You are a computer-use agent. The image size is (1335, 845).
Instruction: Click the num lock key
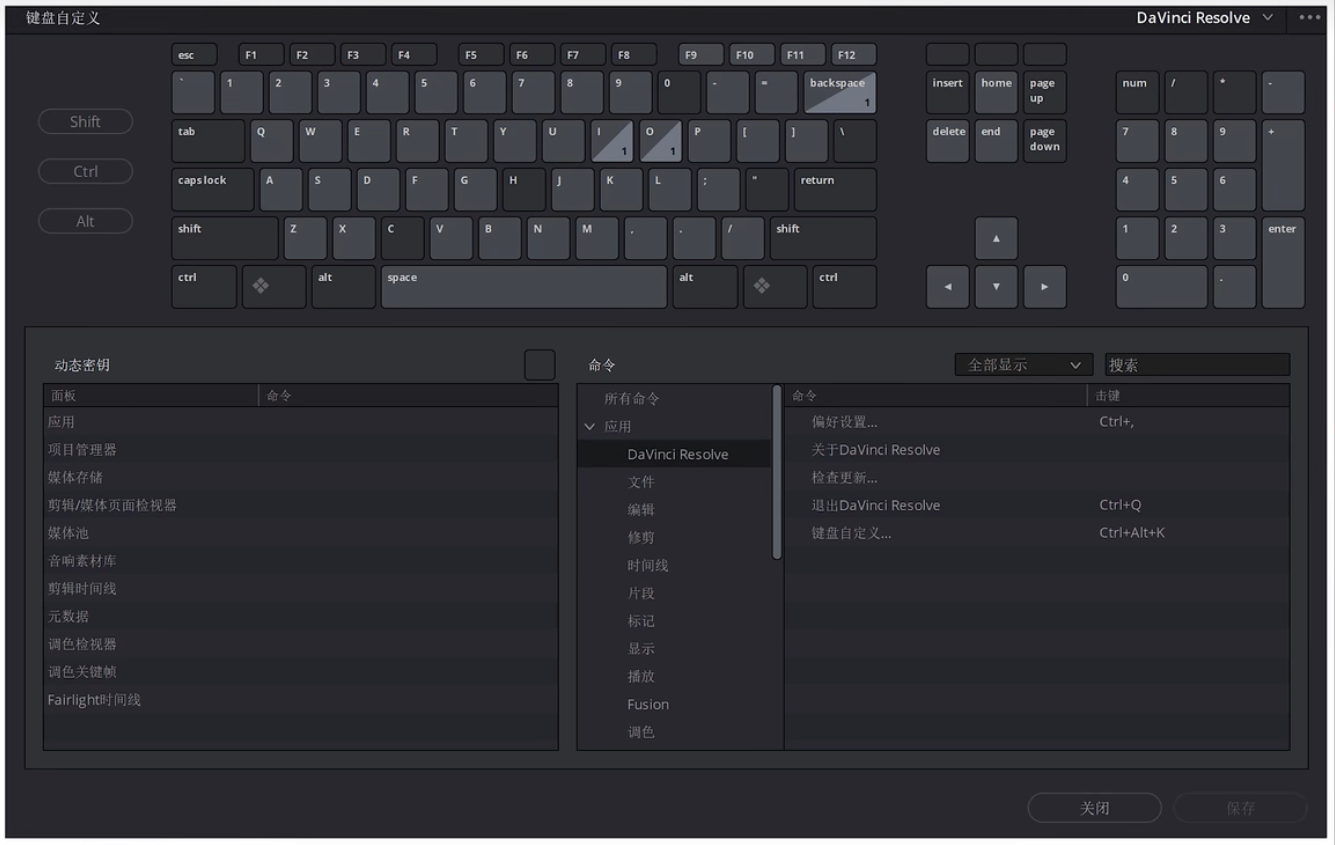pyautogui.click(x=1137, y=92)
